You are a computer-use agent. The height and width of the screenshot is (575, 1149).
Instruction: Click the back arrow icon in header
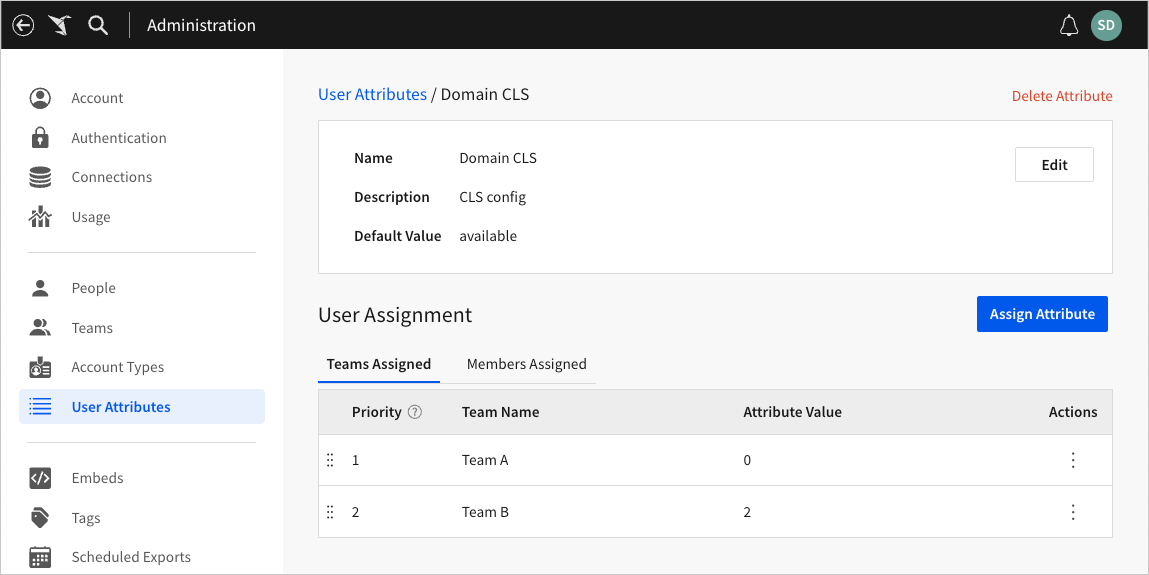(23, 26)
